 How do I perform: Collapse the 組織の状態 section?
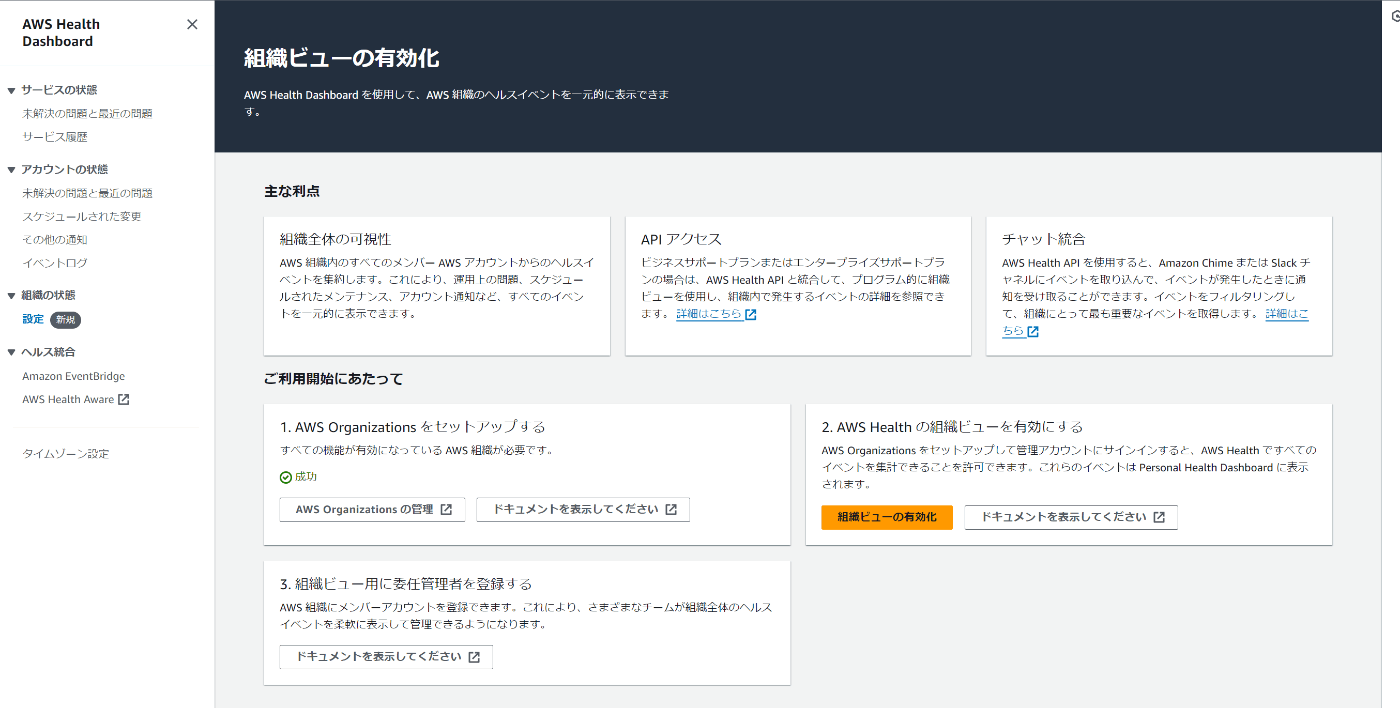pos(12,296)
